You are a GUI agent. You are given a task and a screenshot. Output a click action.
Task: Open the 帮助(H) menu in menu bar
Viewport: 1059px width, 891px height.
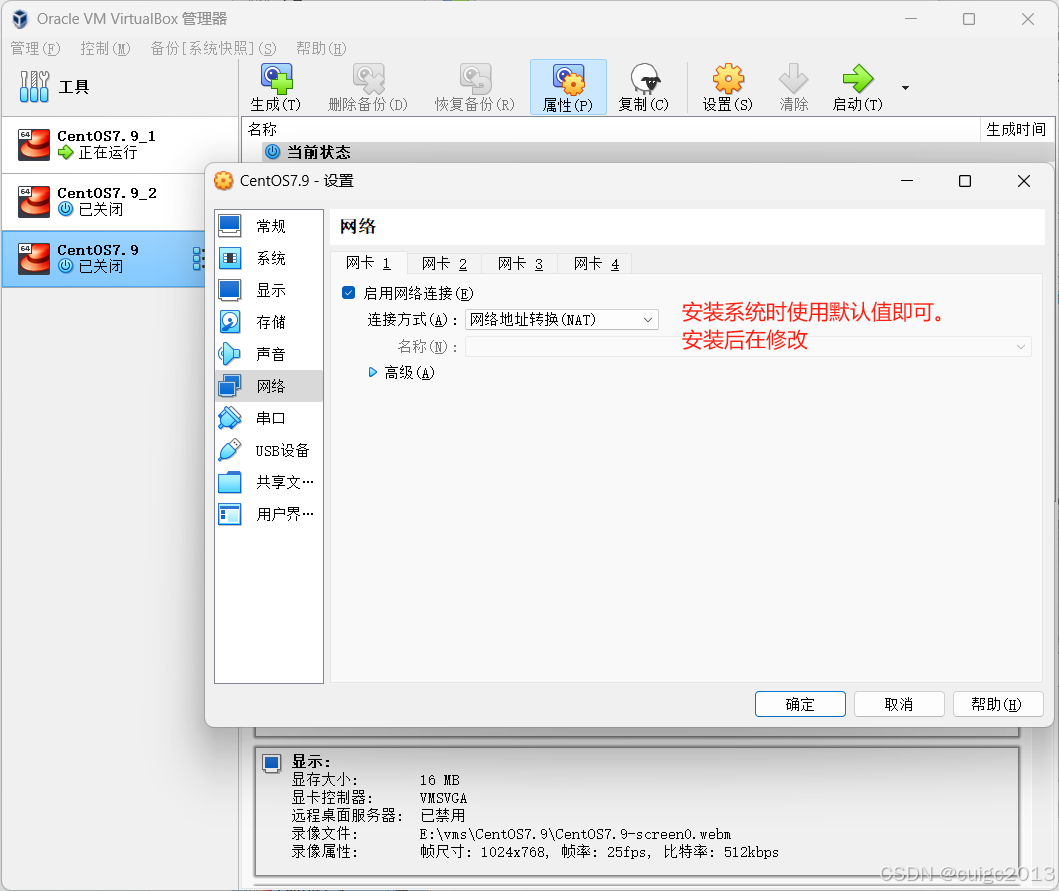[321, 49]
